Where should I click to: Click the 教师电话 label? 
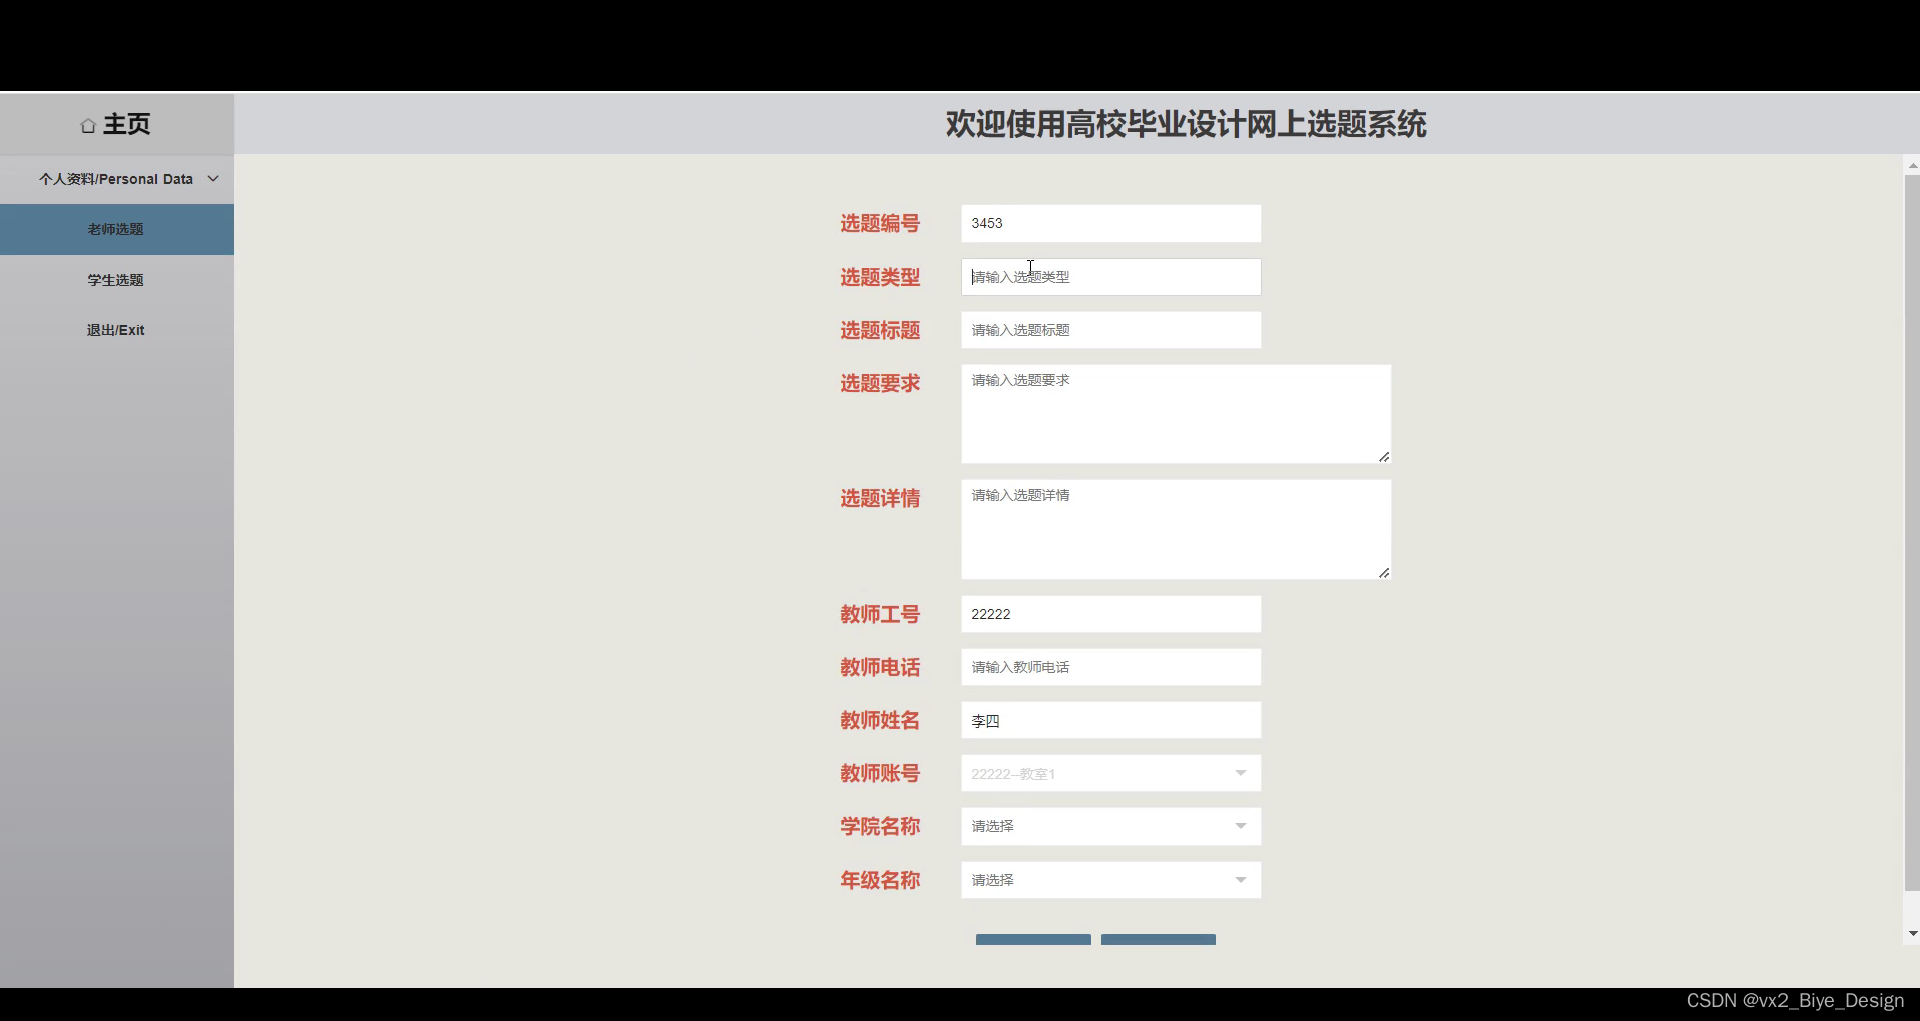coord(880,667)
